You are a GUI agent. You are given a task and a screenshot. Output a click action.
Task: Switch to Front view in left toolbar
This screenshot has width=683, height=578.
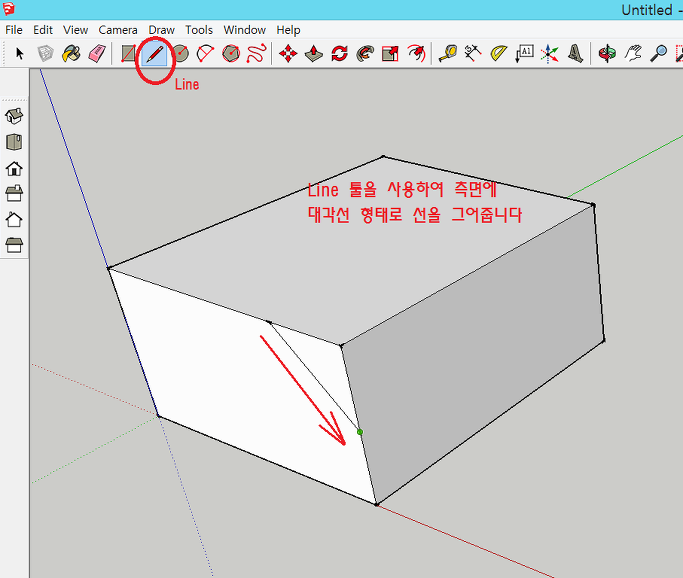(x=14, y=168)
